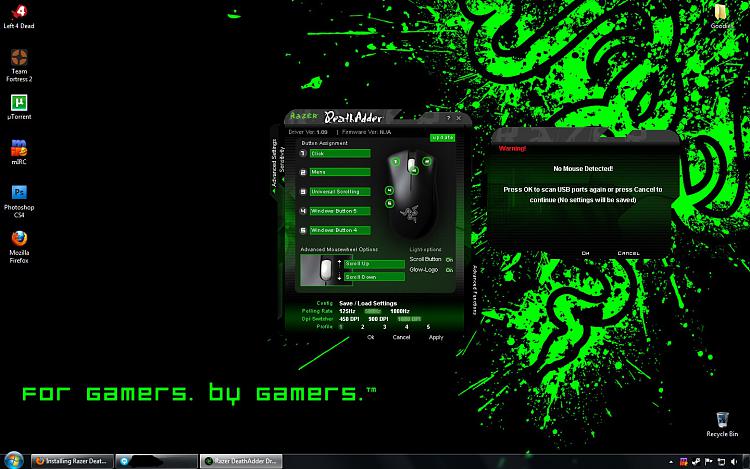Click the mousewheel preview image
This screenshot has width=750, height=469.
(x=326, y=270)
